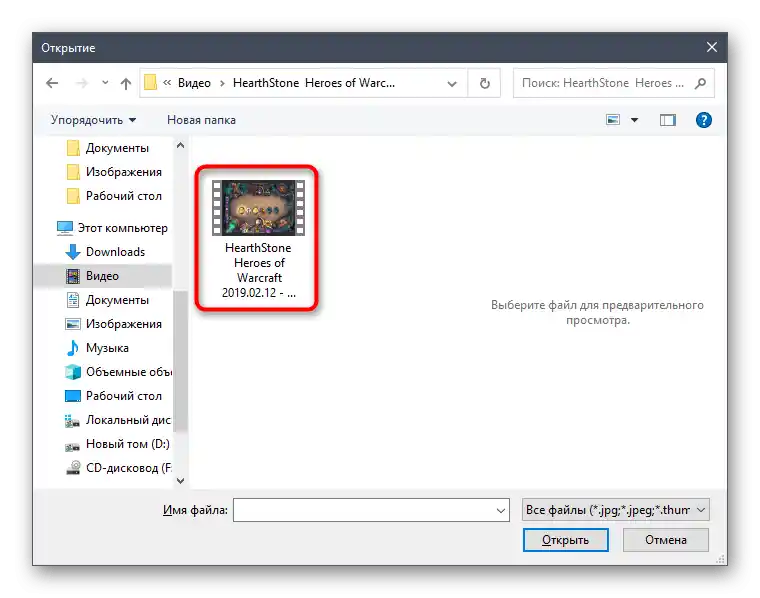Click the sidebar vertical scrollbar thumb
Image resolution: width=760 pixels, height=598 pixels.
click(x=180, y=360)
